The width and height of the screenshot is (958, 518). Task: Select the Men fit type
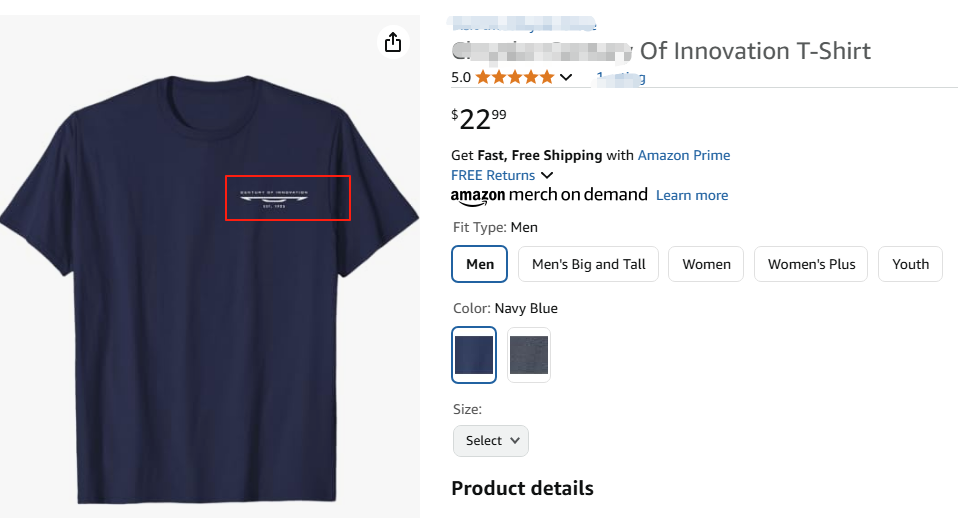(480, 264)
